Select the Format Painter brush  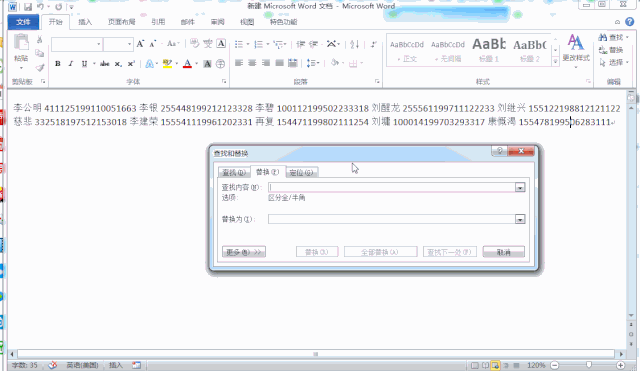tap(39, 67)
